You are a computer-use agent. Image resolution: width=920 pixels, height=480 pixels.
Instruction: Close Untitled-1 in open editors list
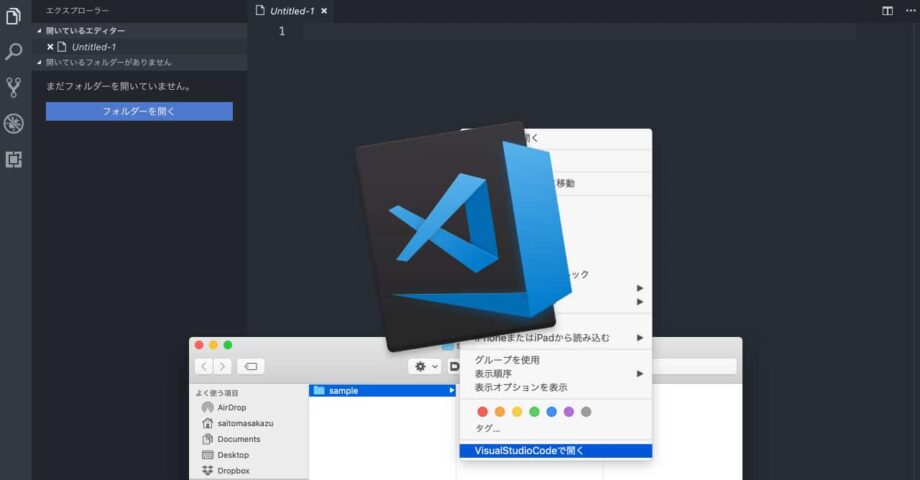point(50,47)
